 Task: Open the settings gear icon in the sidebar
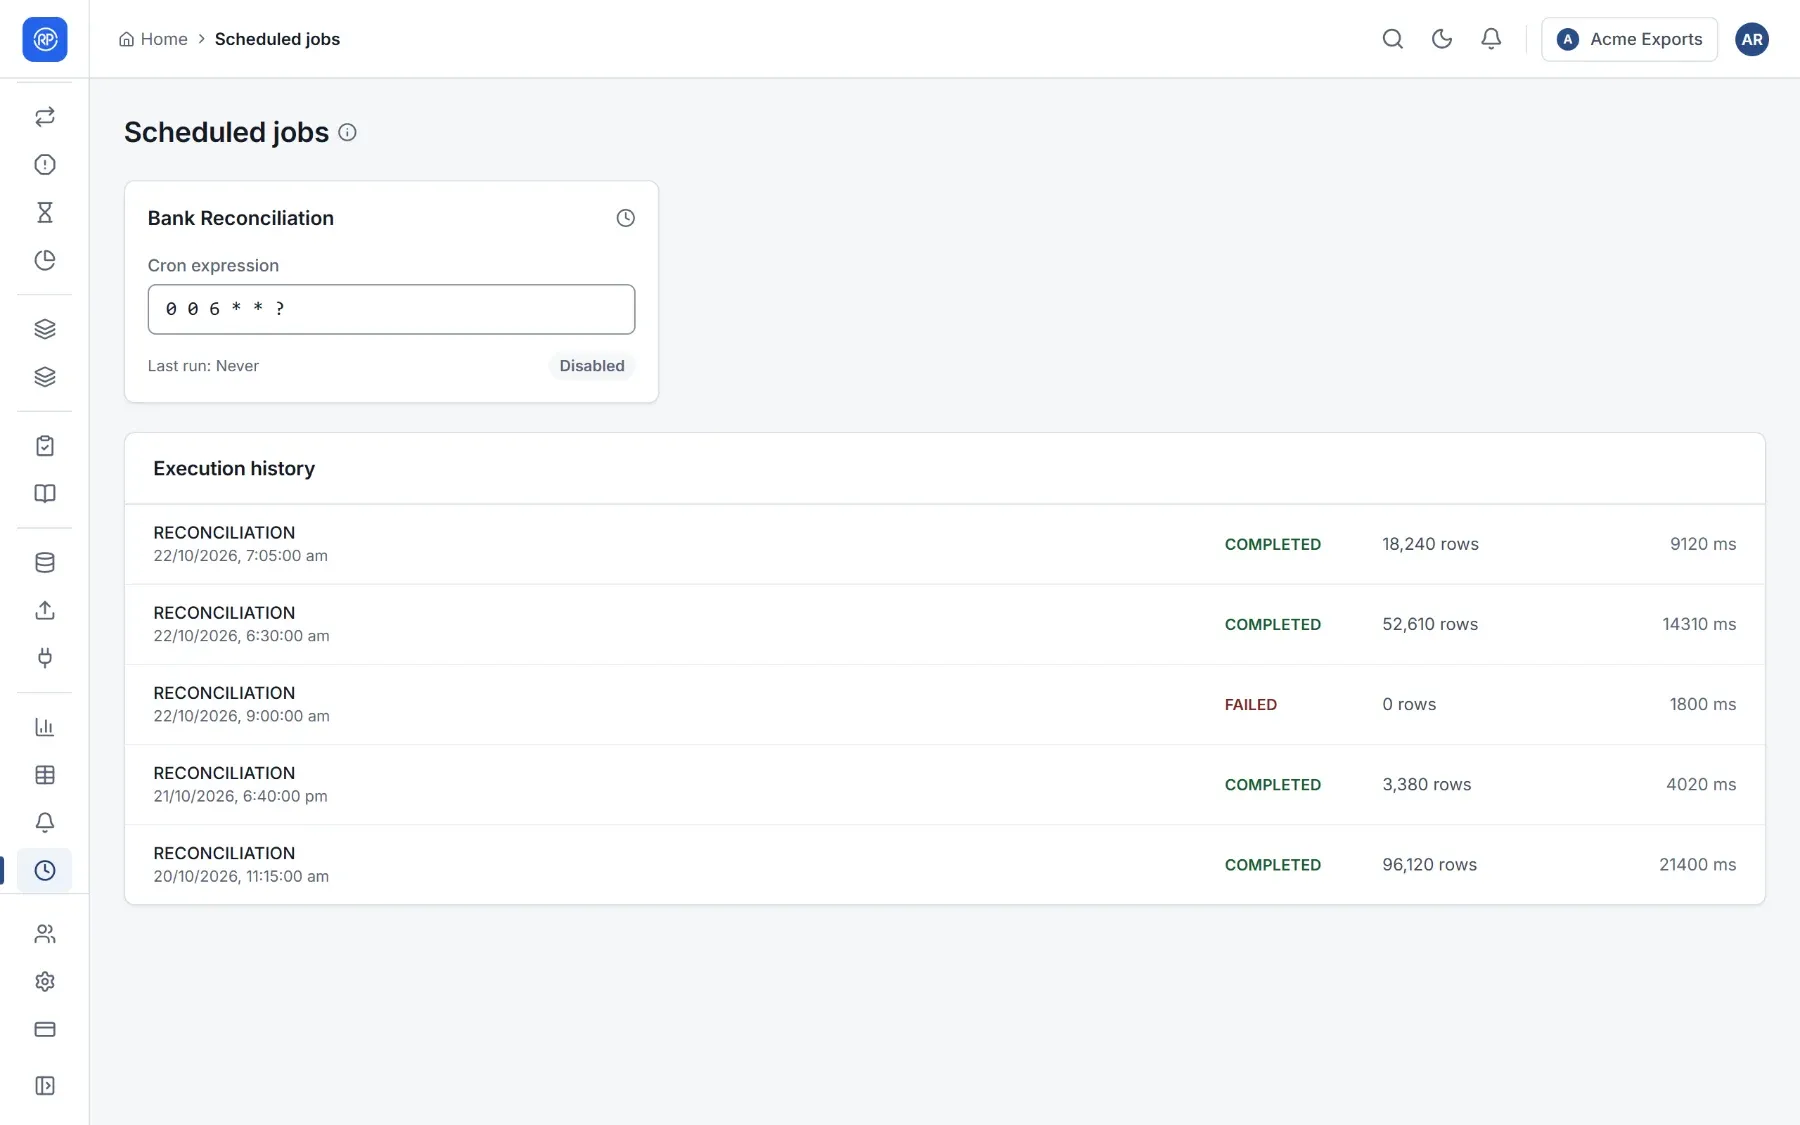[45, 982]
